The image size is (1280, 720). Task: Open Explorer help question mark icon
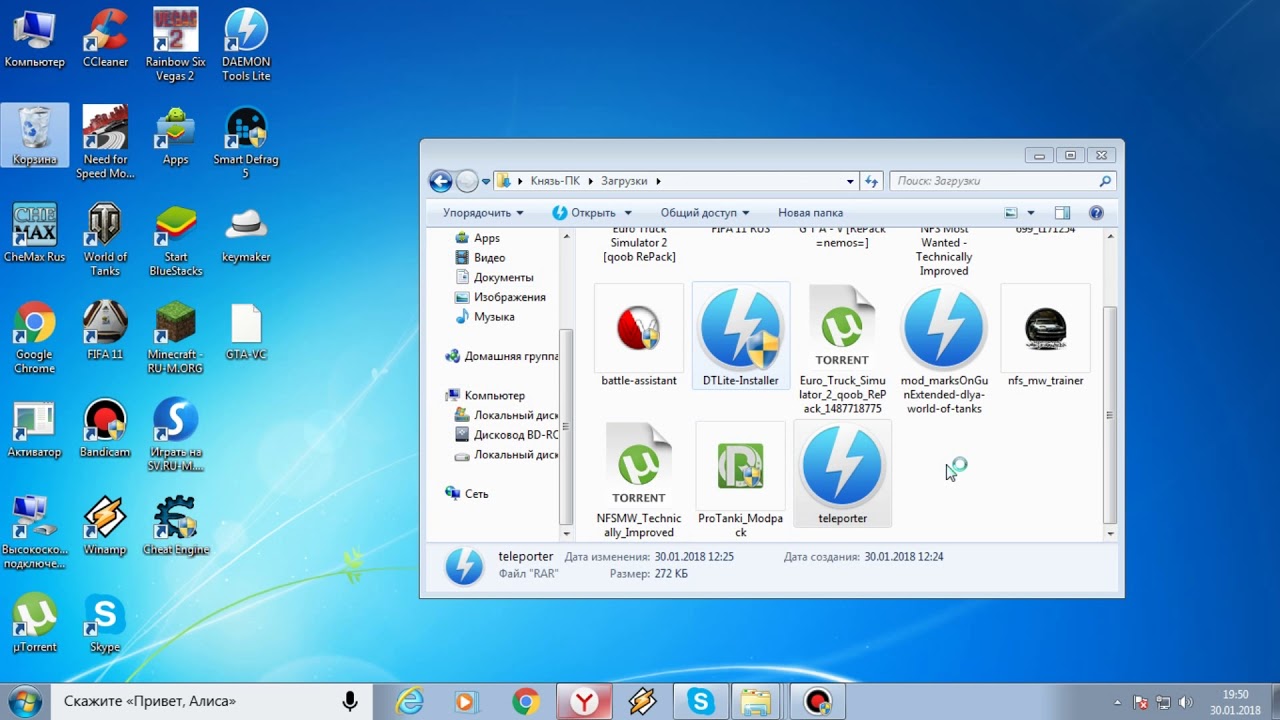1096,213
